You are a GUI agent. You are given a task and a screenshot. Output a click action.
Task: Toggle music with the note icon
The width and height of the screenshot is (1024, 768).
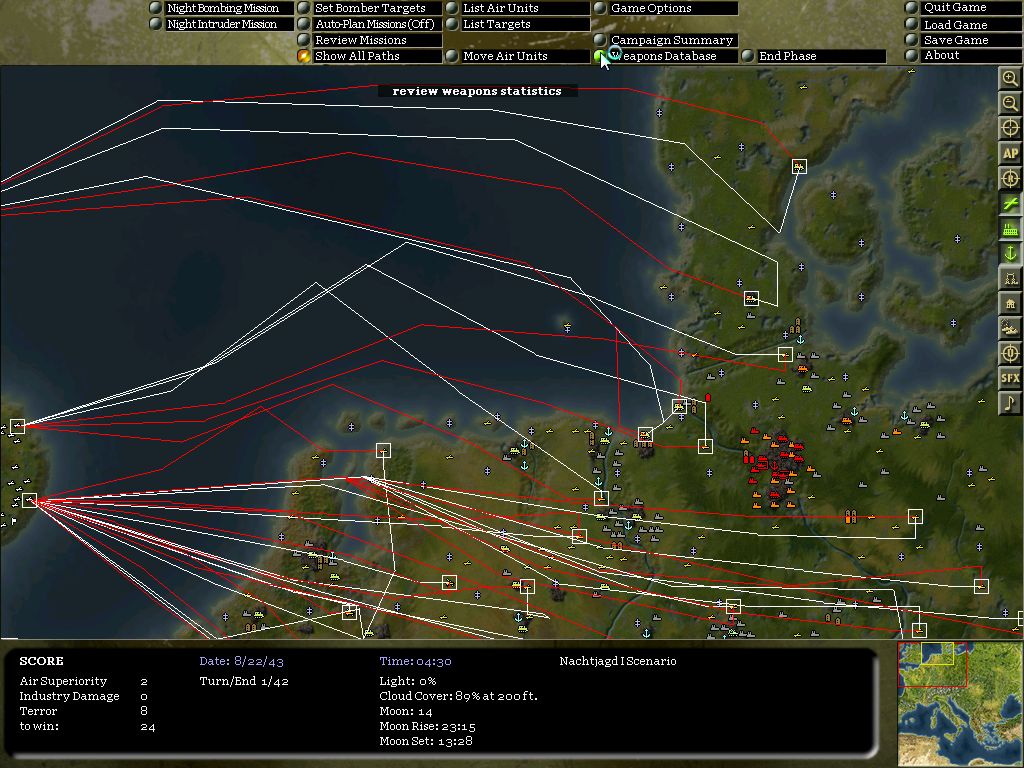tap(1010, 403)
